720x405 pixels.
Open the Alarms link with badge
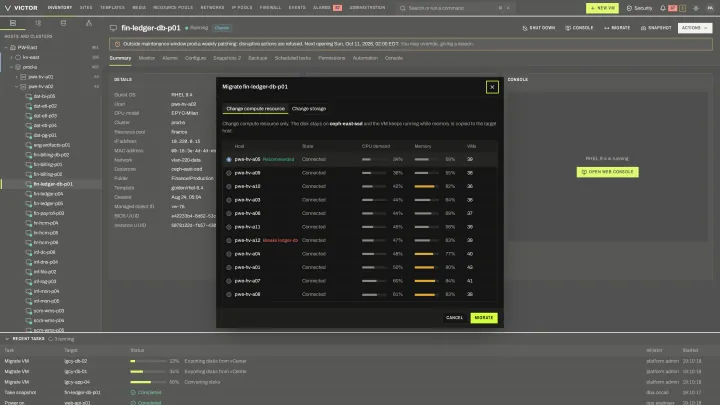(x=327, y=8)
